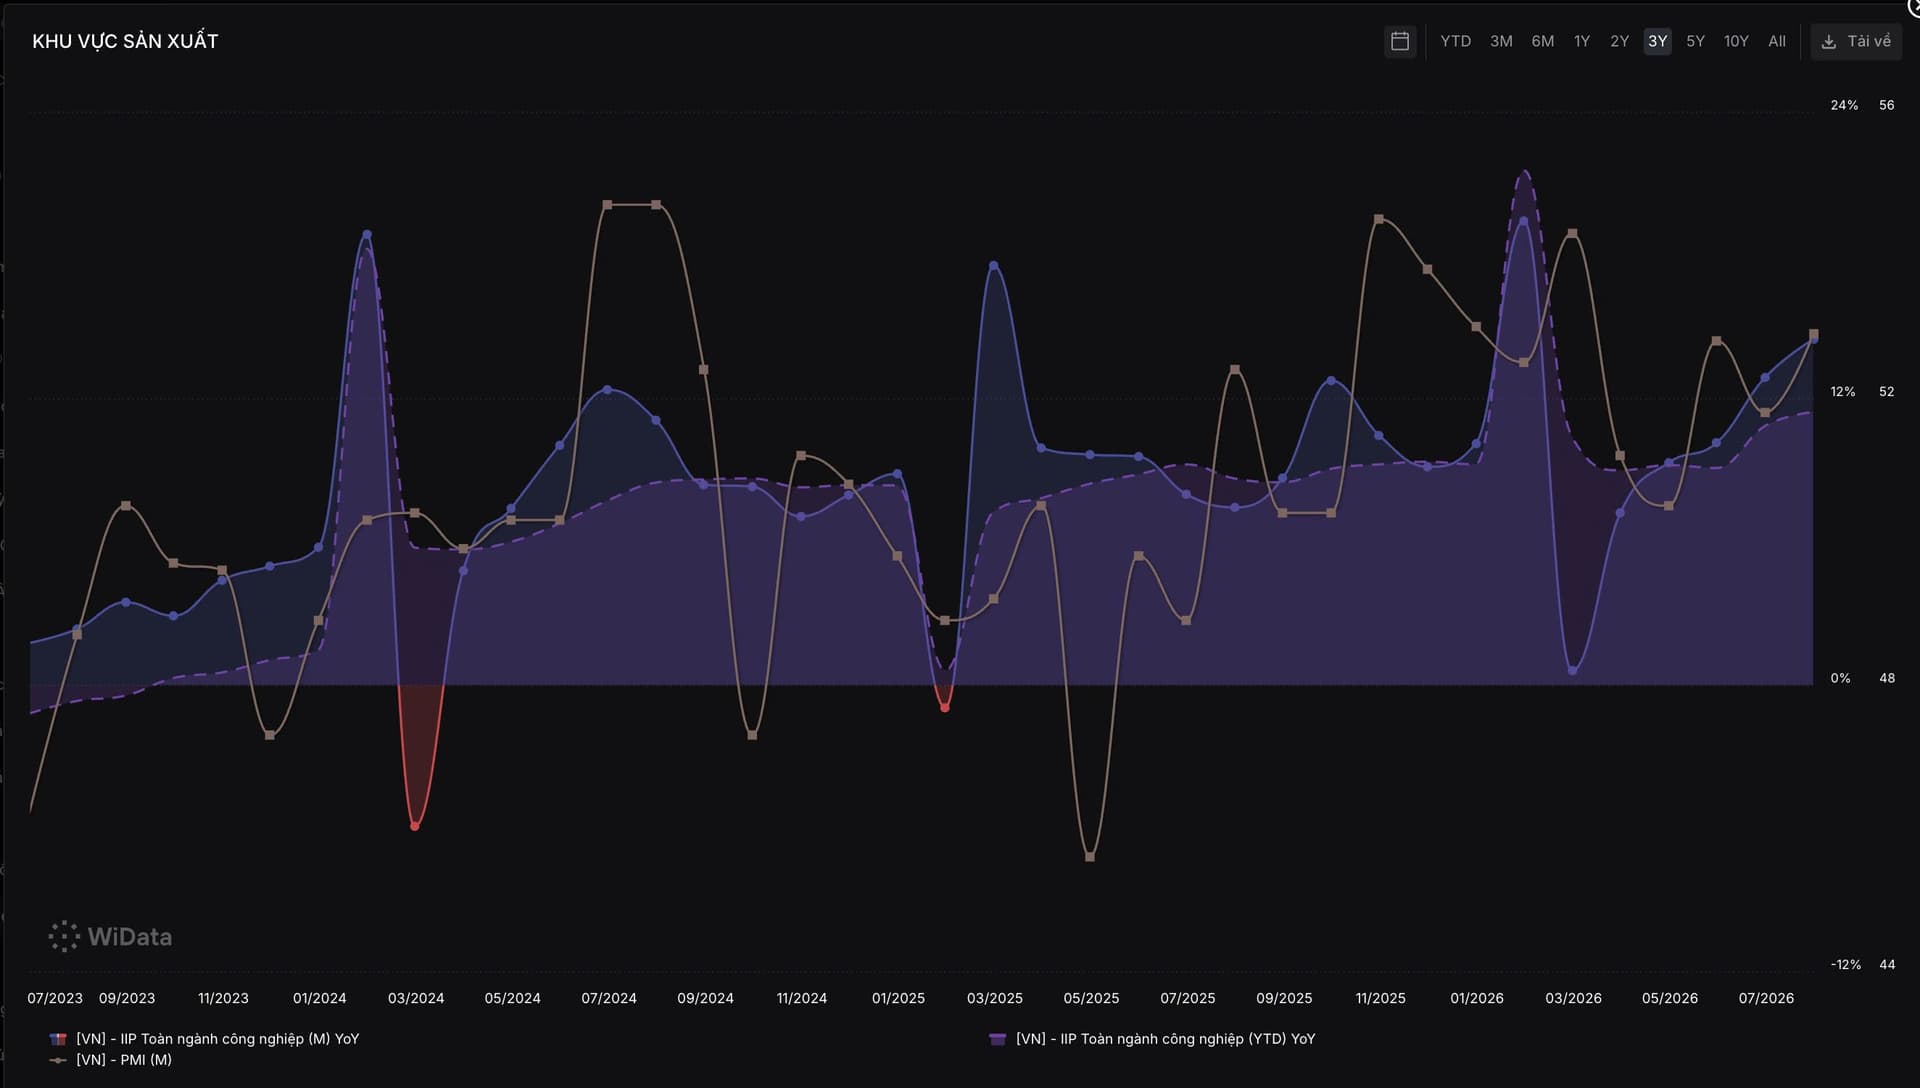
Task: Choose the 6M time range
Action: pos(1543,41)
